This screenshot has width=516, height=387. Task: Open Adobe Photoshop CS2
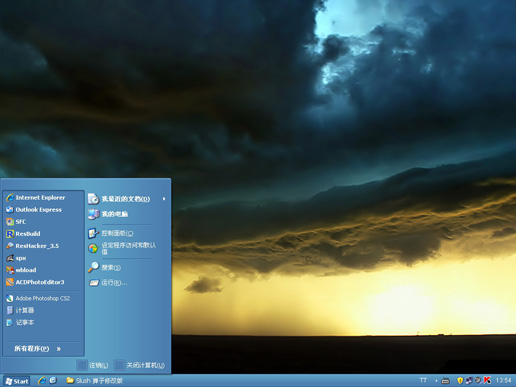(38, 298)
